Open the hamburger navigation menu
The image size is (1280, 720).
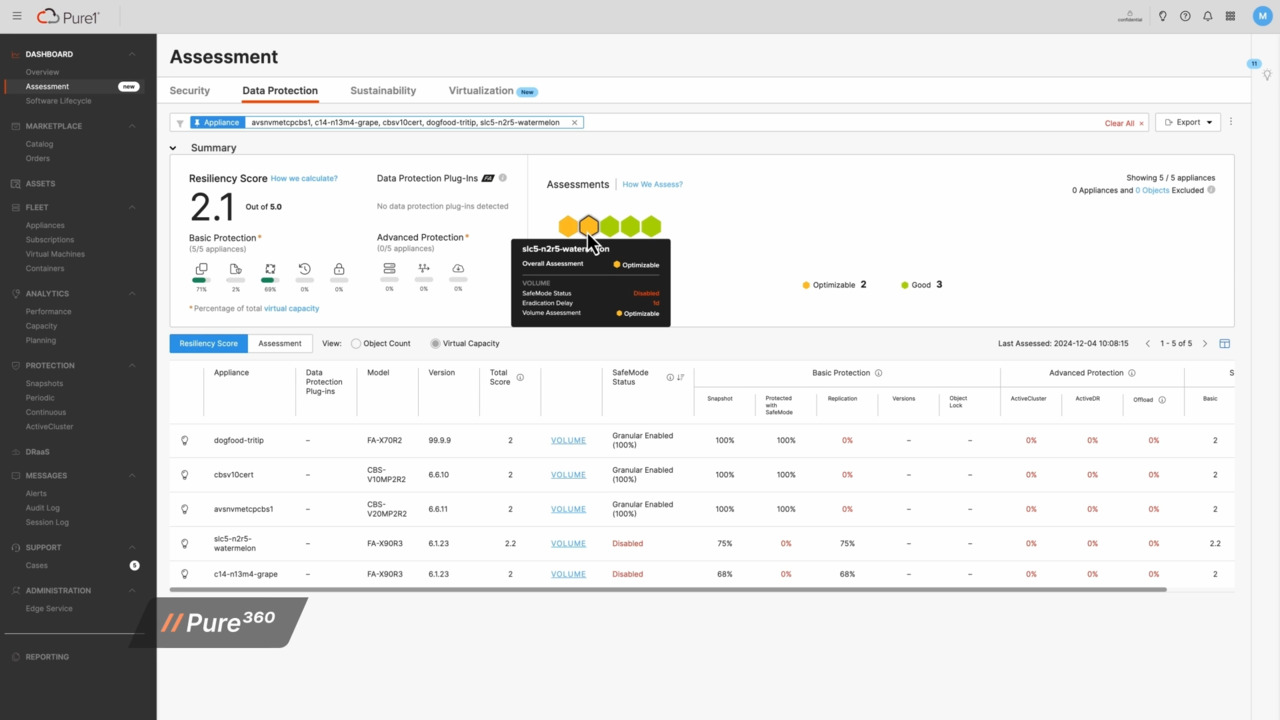17,16
